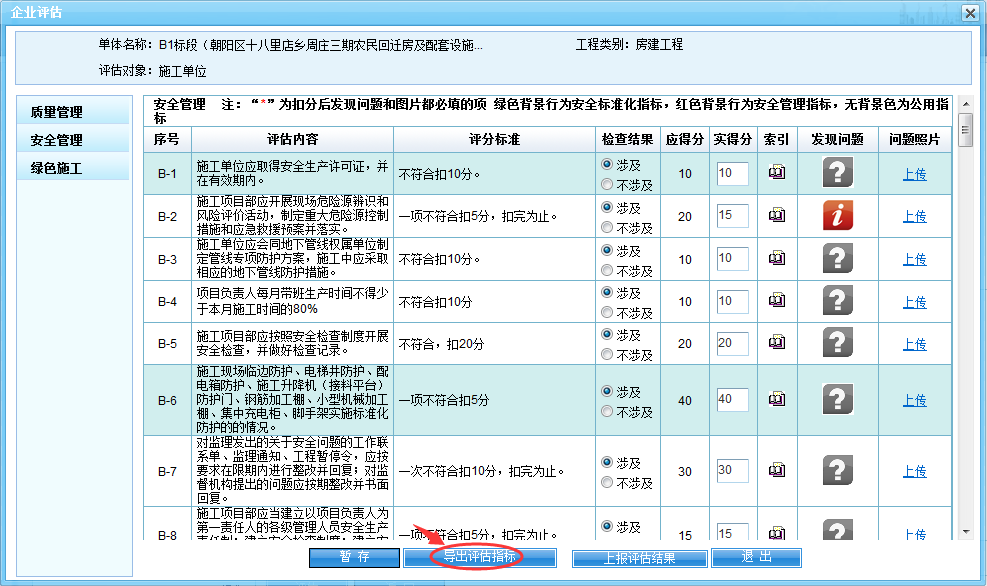Open the red info icon in row B-2
This screenshot has height=586, width=987.
coord(838,216)
